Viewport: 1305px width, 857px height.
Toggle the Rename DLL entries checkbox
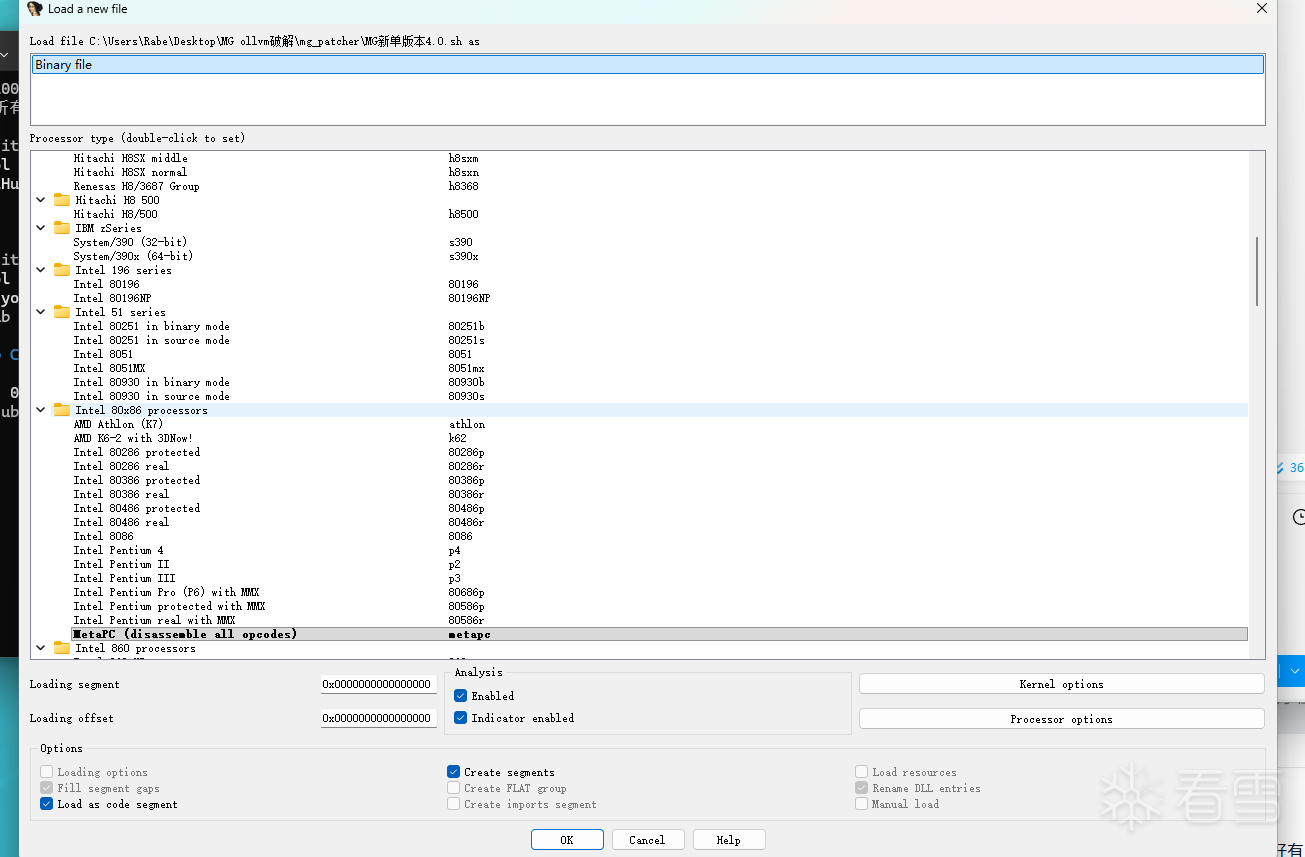tap(862, 788)
